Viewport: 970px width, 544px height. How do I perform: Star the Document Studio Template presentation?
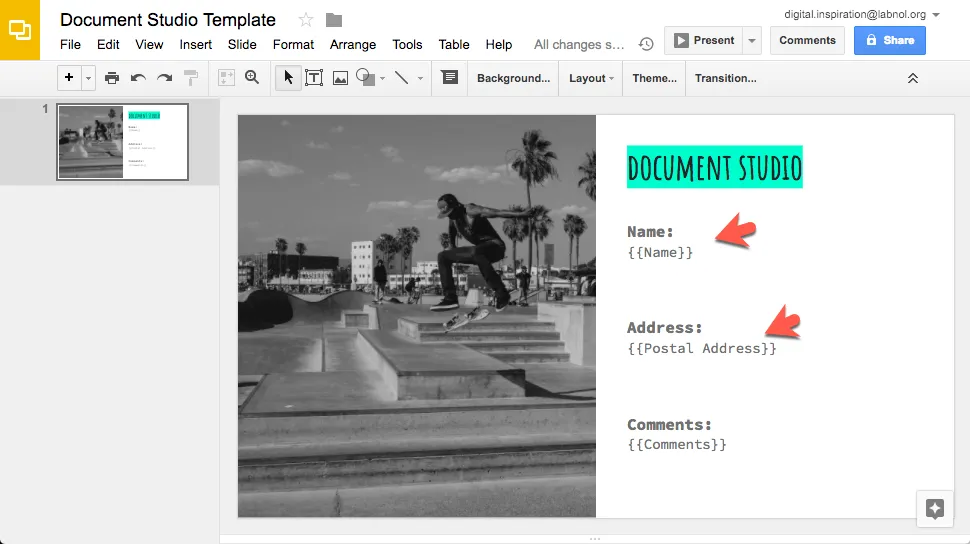tap(306, 20)
